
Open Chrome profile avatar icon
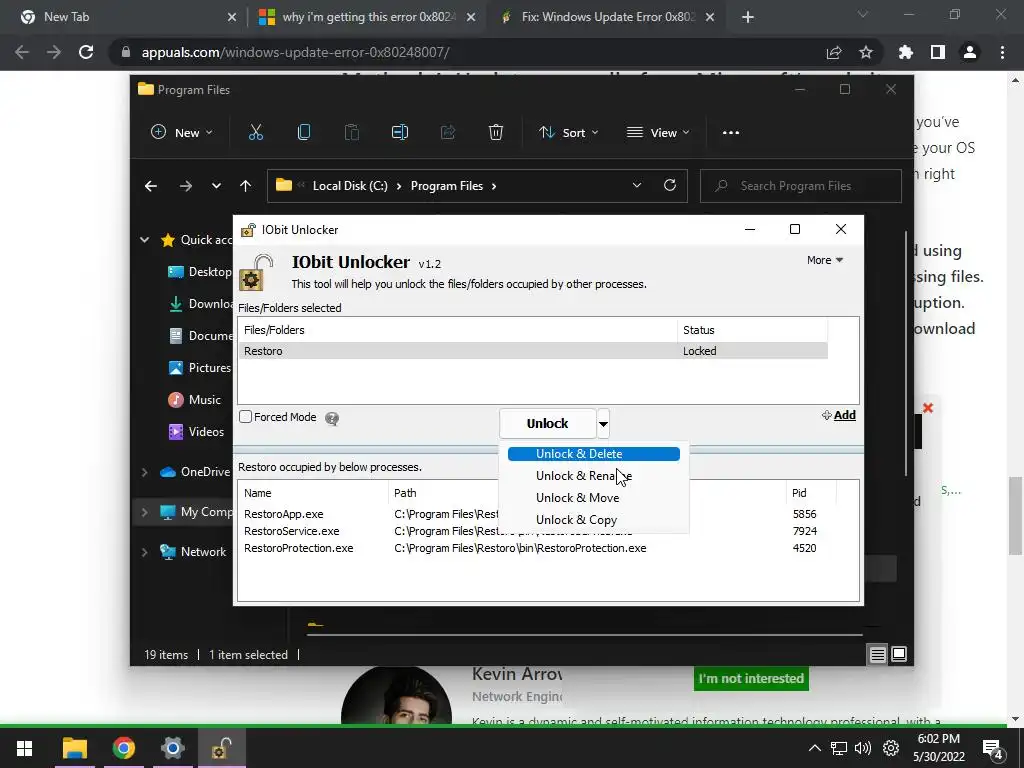tap(970, 52)
